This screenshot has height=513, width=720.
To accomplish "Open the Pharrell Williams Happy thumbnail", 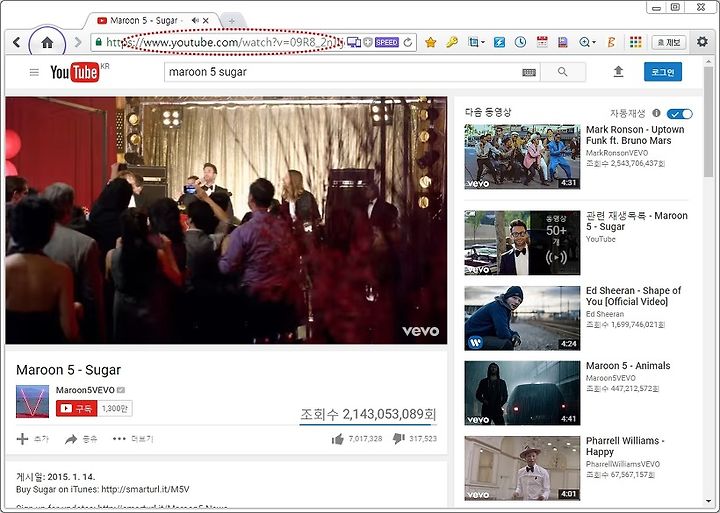I will (x=522, y=468).
